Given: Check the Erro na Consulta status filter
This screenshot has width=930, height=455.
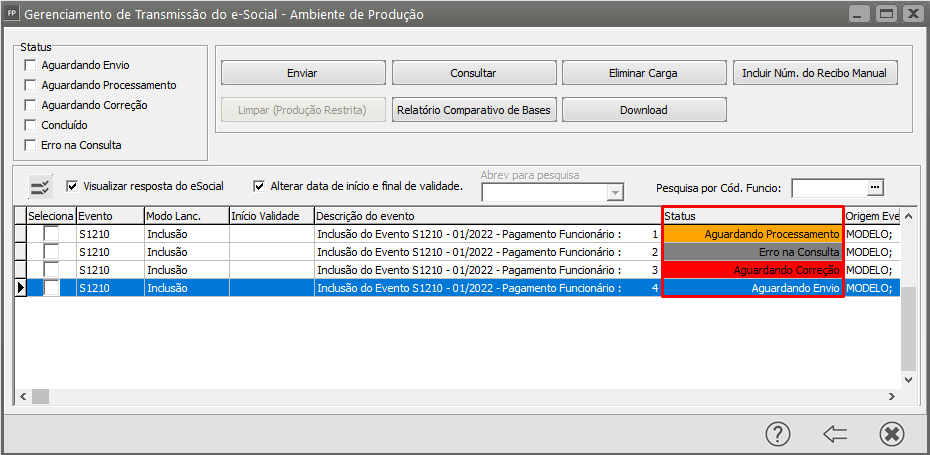Looking at the screenshot, I should click(30, 145).
